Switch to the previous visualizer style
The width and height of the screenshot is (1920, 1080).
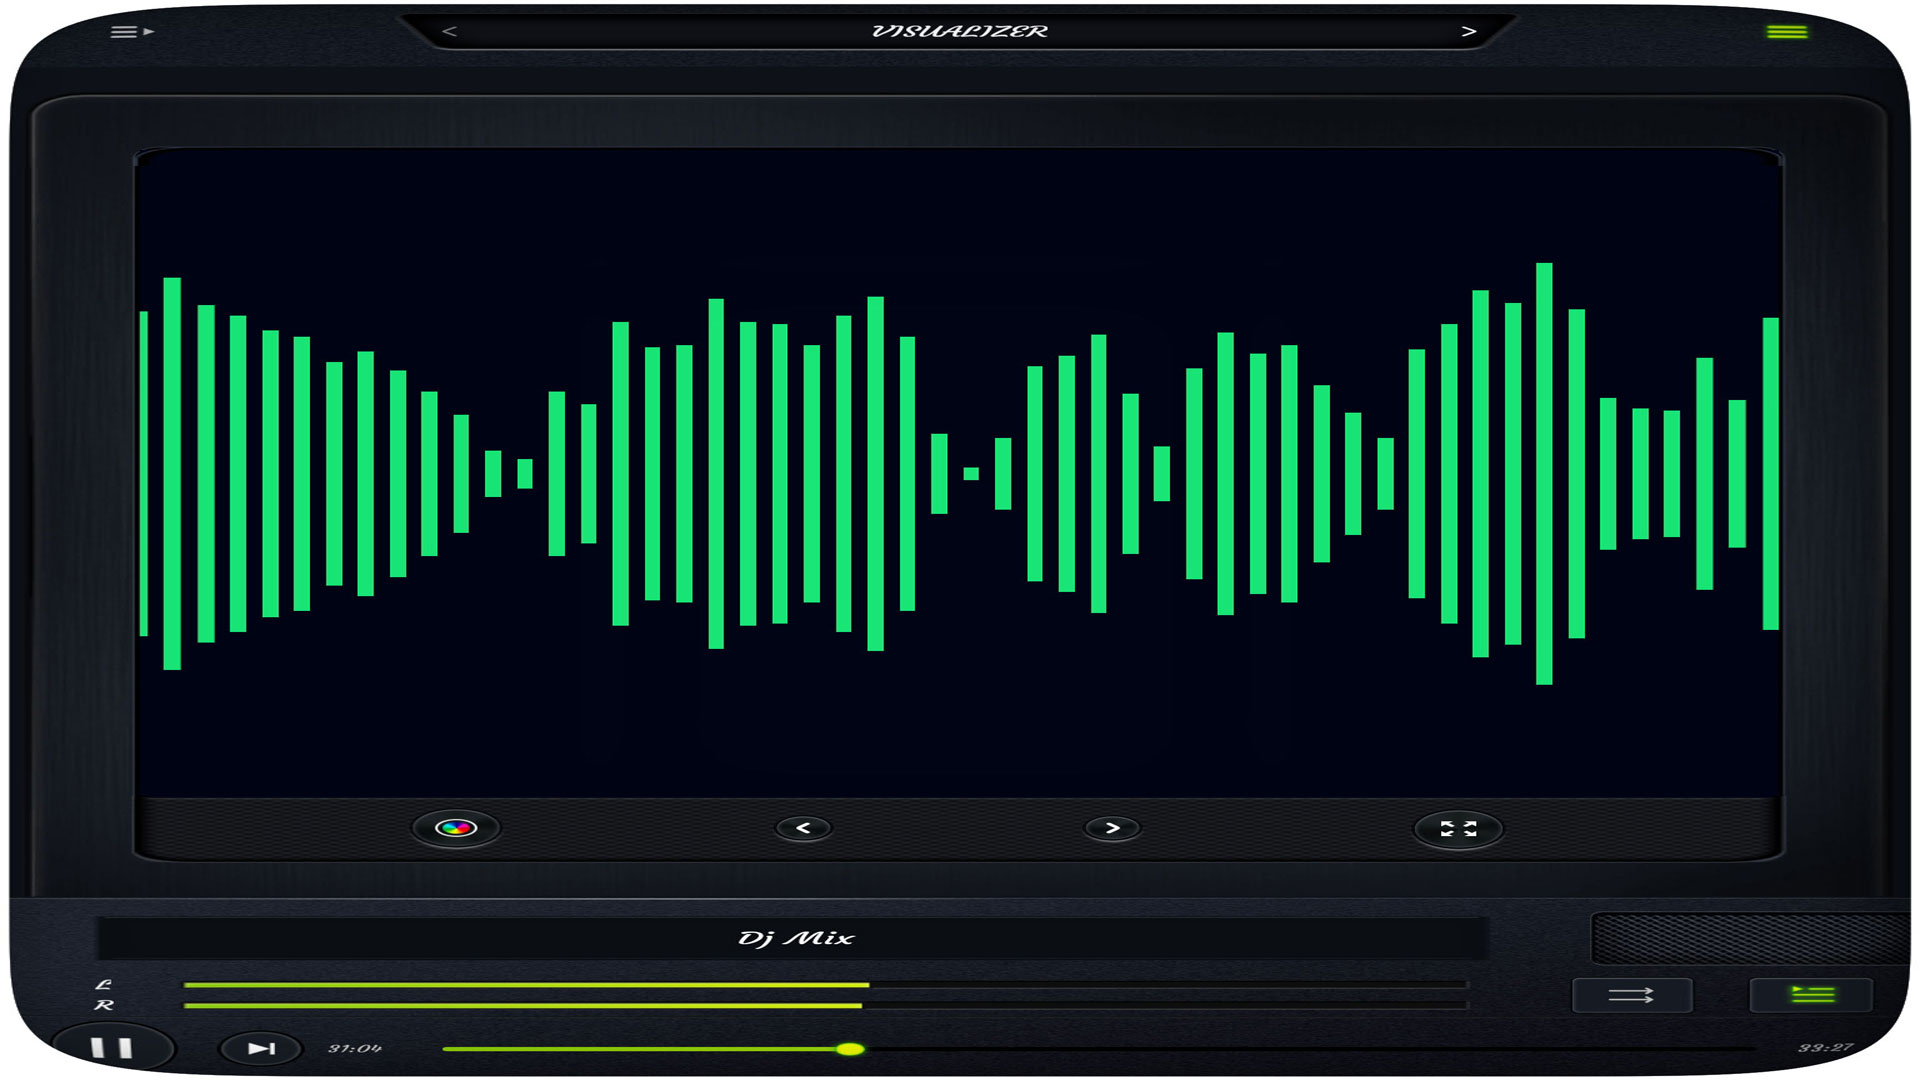(x=805, y=827)
